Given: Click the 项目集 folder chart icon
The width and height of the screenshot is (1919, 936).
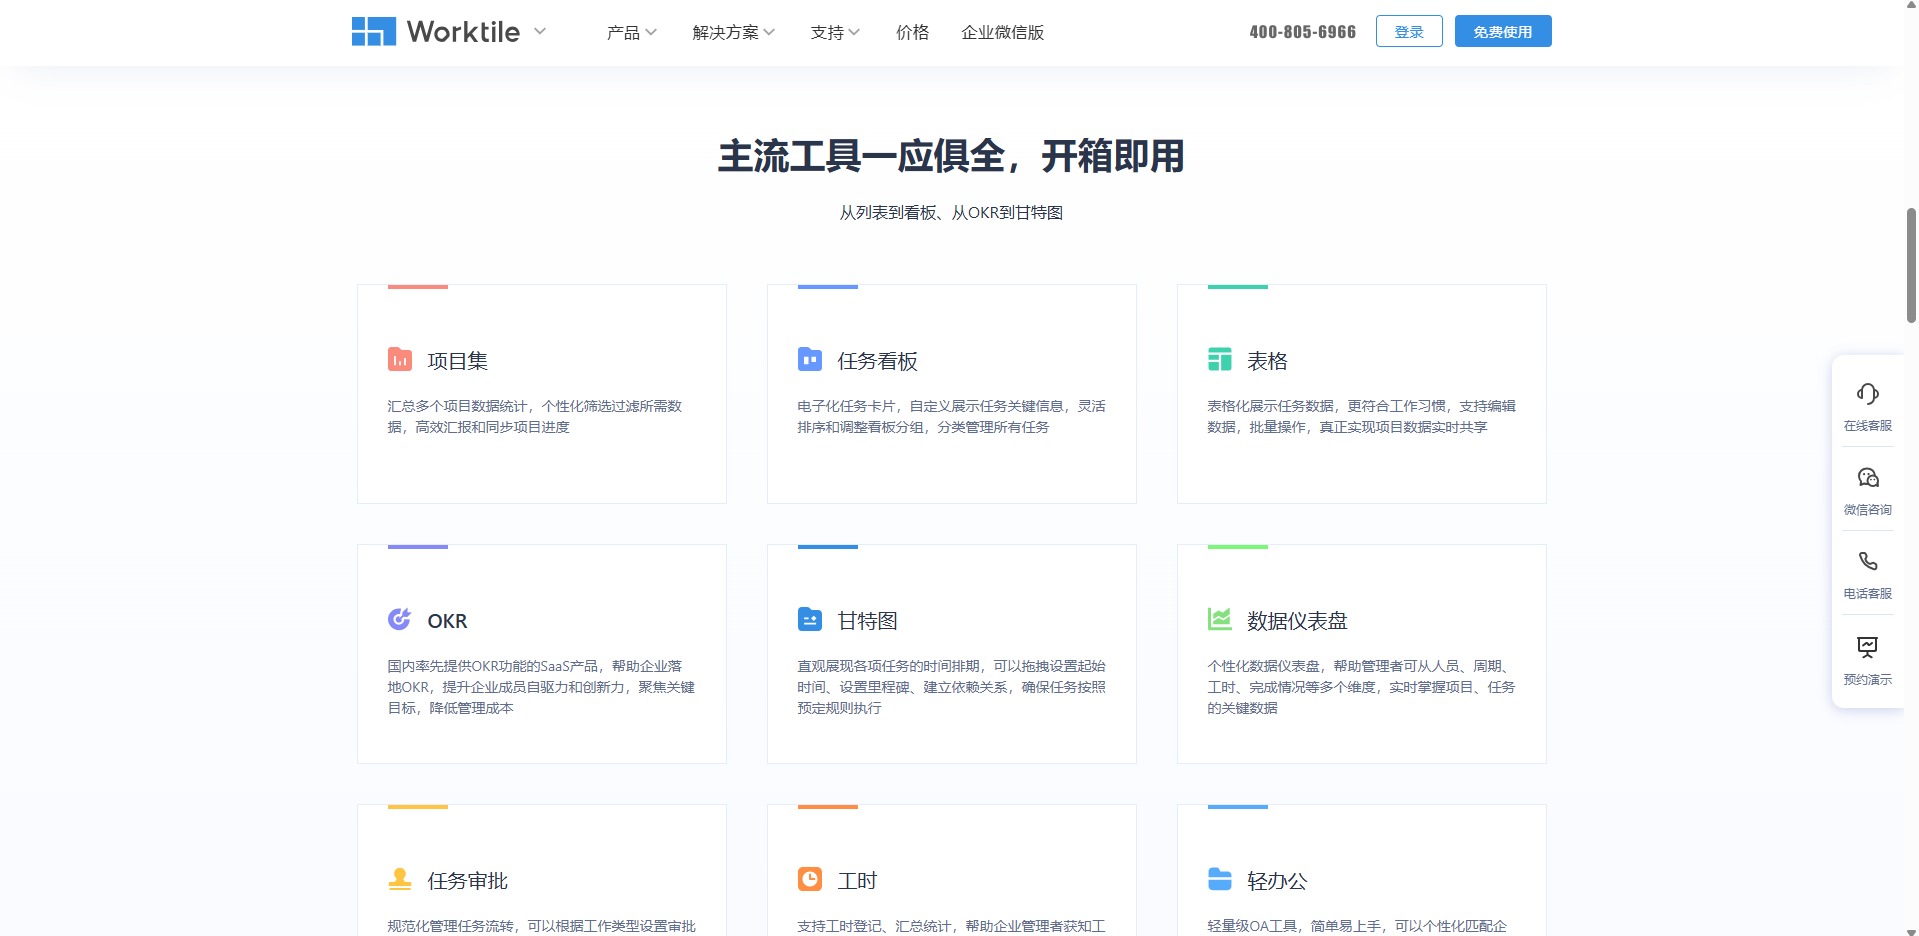Looking at the screenshot, I should 400,359.
